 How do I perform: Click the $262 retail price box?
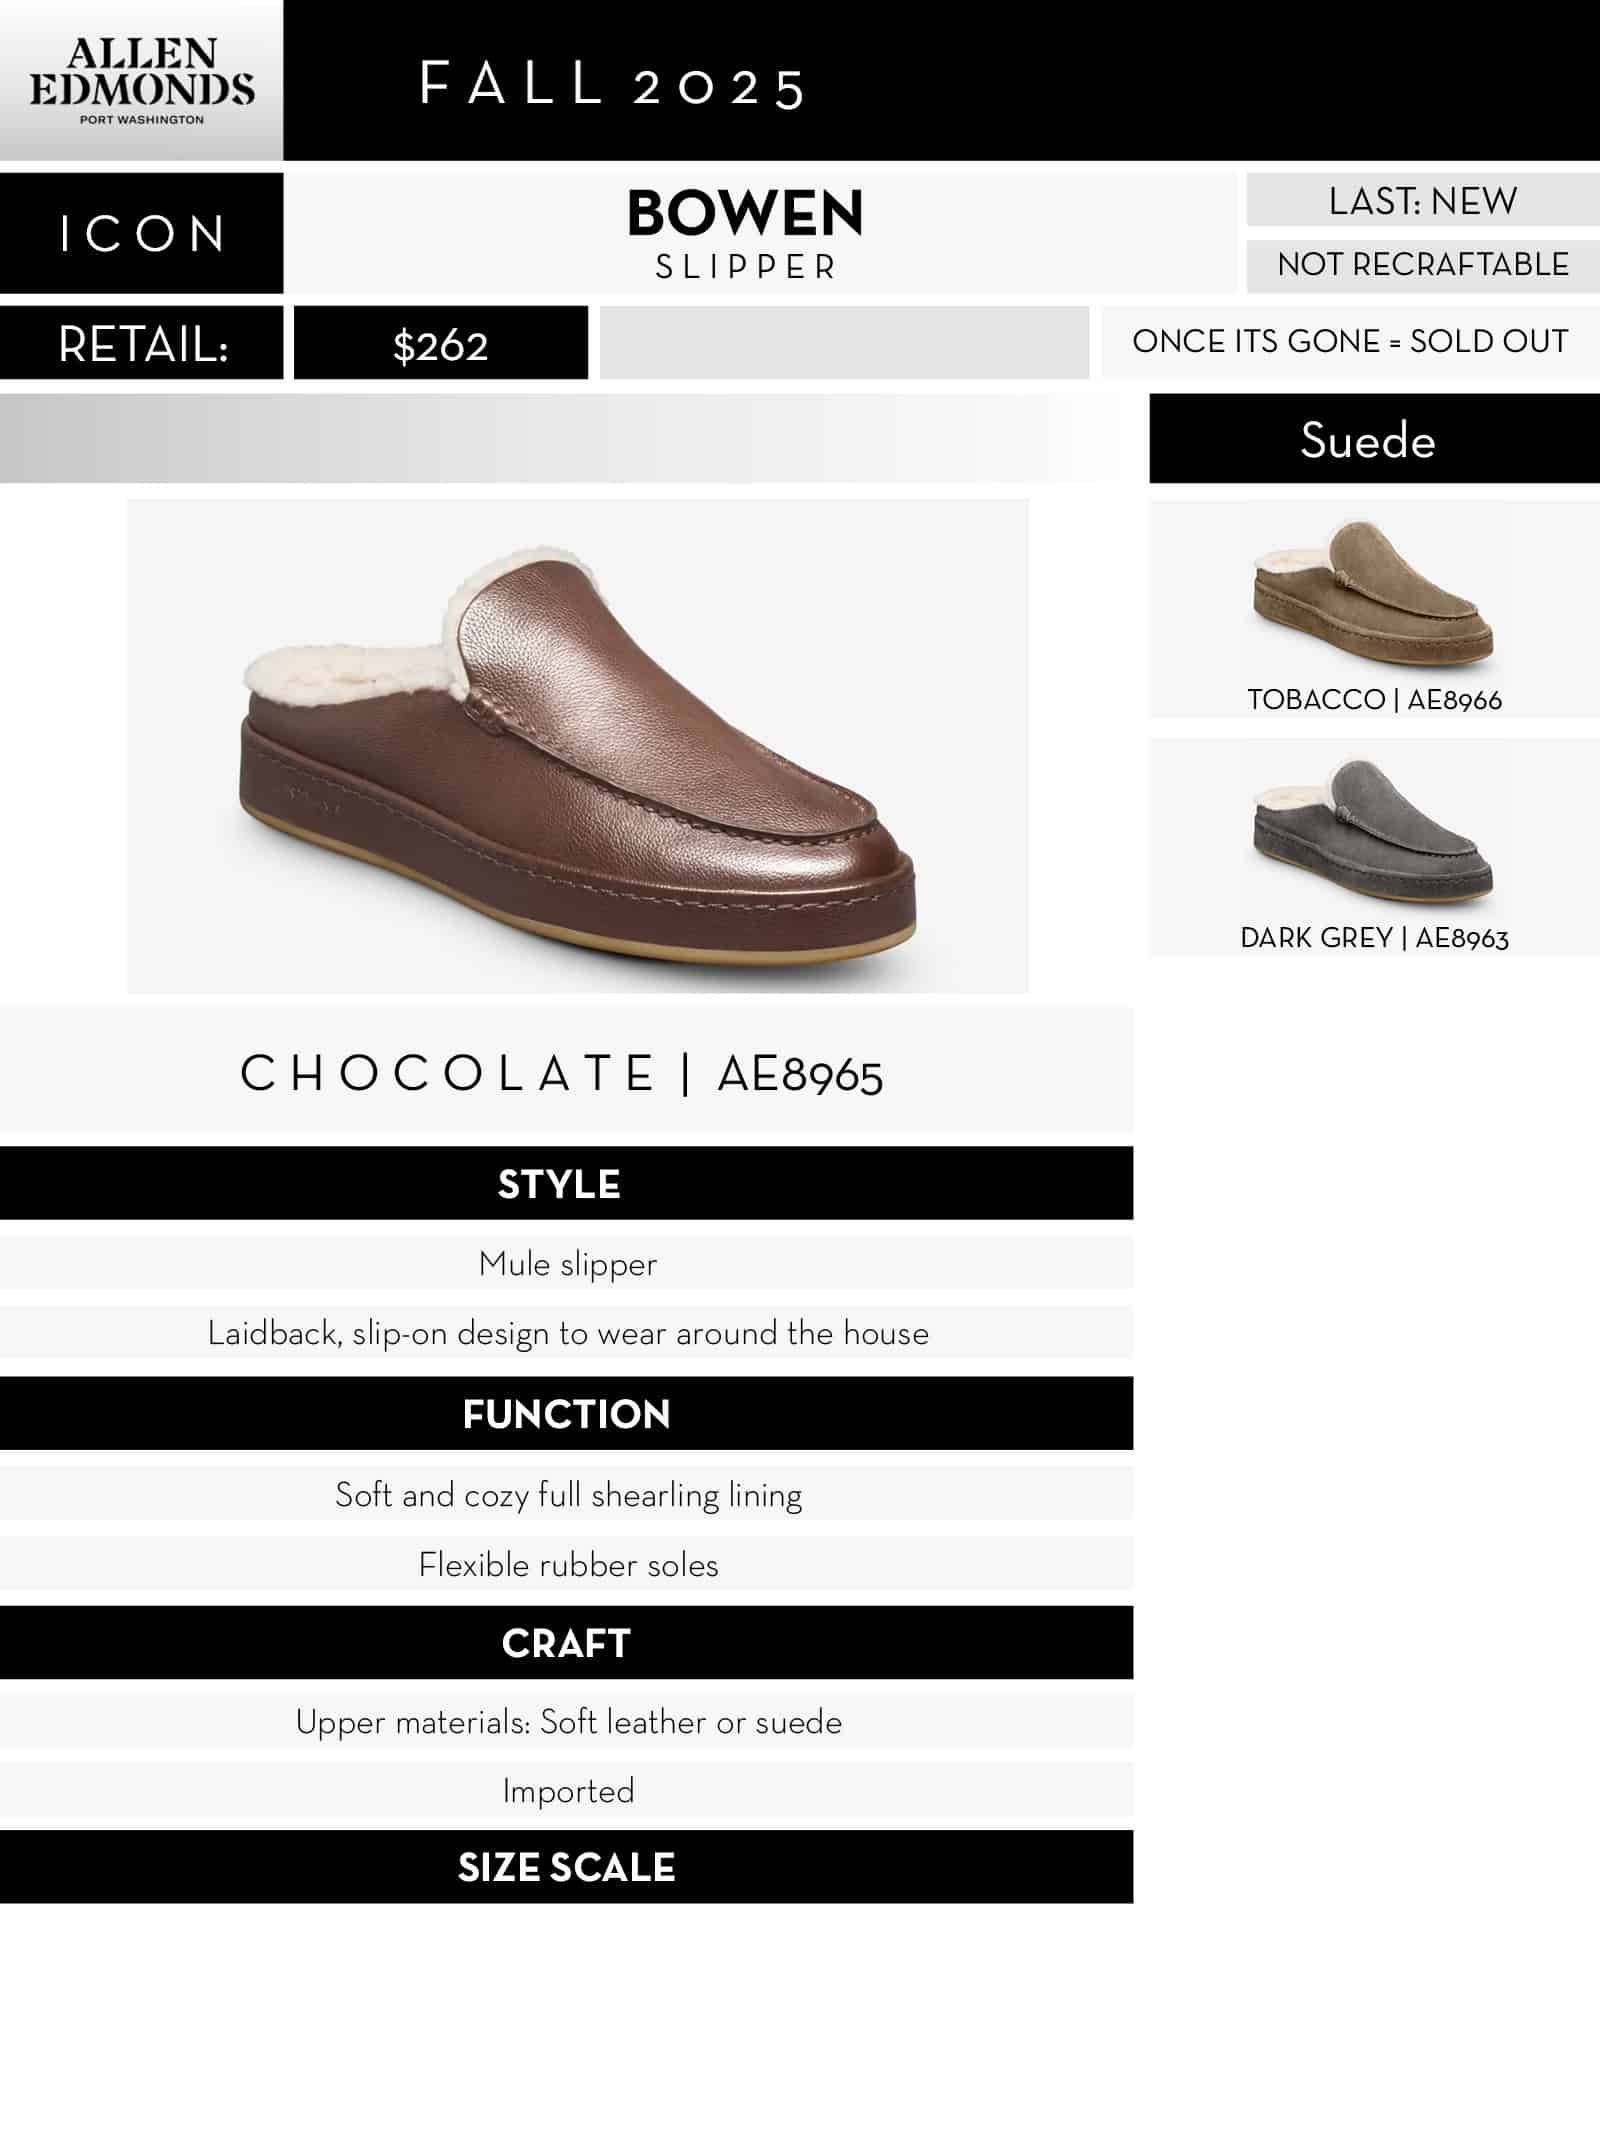pos(440,345)
